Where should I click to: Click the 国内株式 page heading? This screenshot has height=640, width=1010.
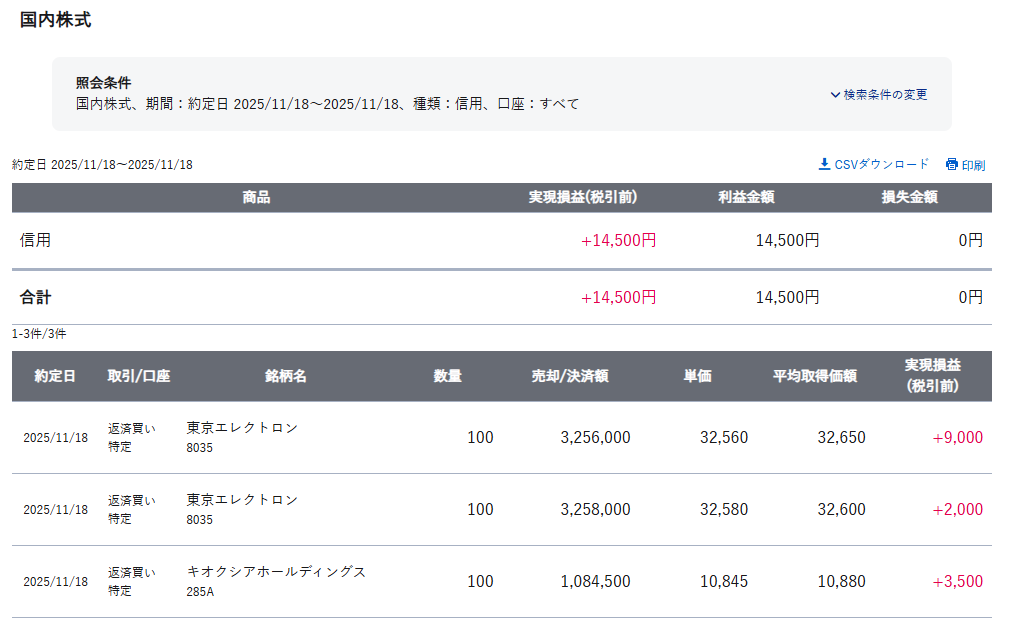tap(56, 20)
